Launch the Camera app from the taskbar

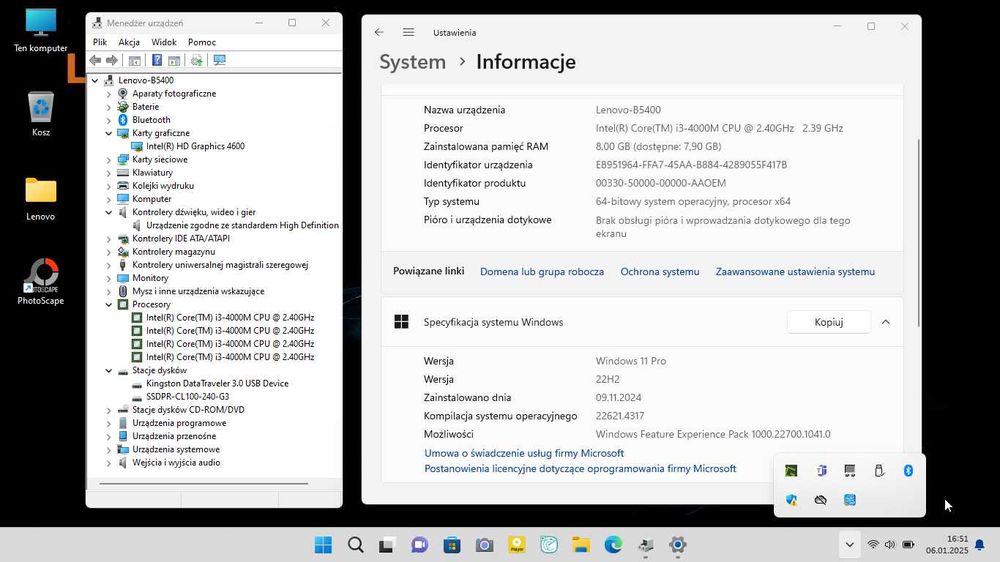tap(484, 545)
